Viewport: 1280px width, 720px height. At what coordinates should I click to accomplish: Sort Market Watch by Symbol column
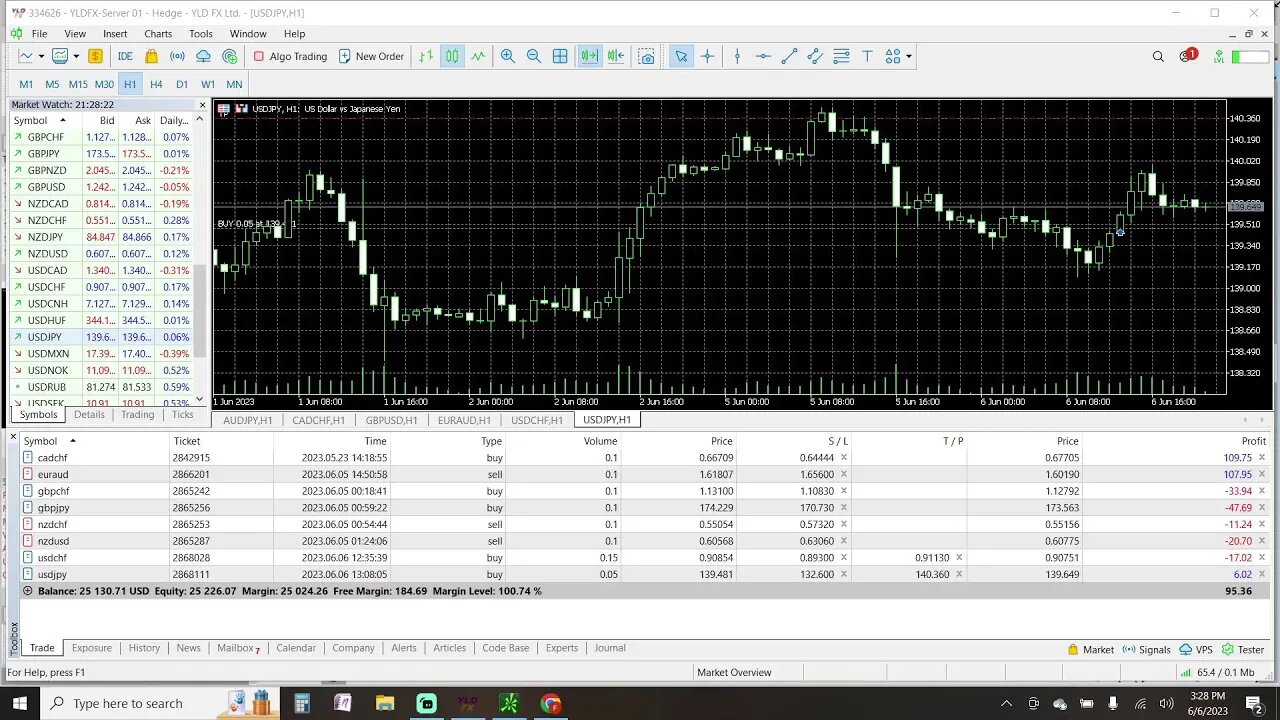tap(31, 120)
